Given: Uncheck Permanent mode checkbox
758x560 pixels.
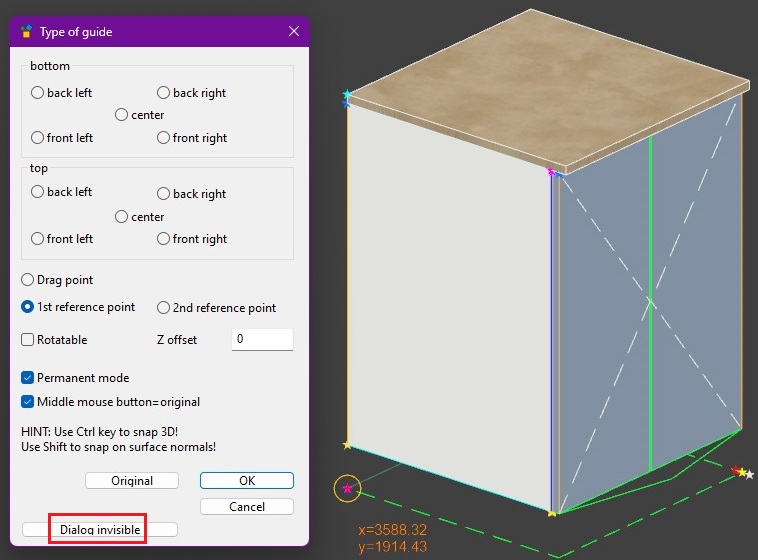Looking at the screenshot, I should coord(28,377).
